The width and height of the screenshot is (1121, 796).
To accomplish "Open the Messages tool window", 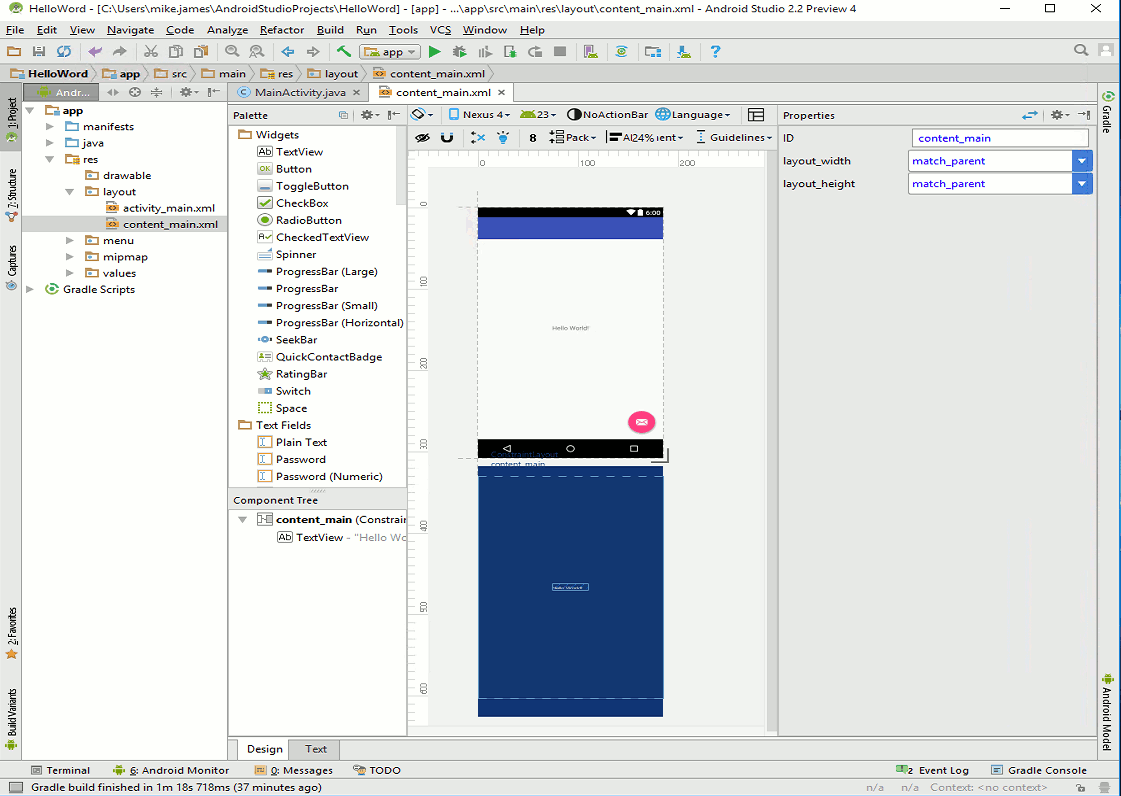I will (x=294, y=770).
